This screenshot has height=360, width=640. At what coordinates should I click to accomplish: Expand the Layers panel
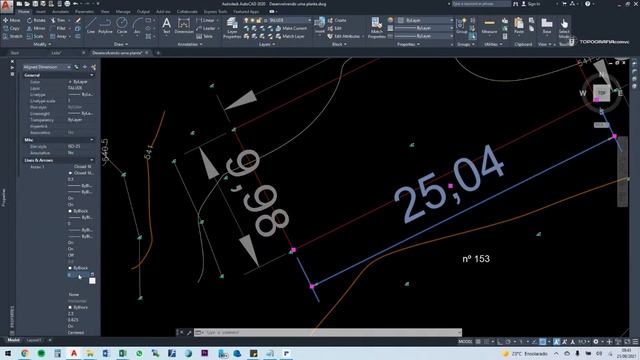267,44
